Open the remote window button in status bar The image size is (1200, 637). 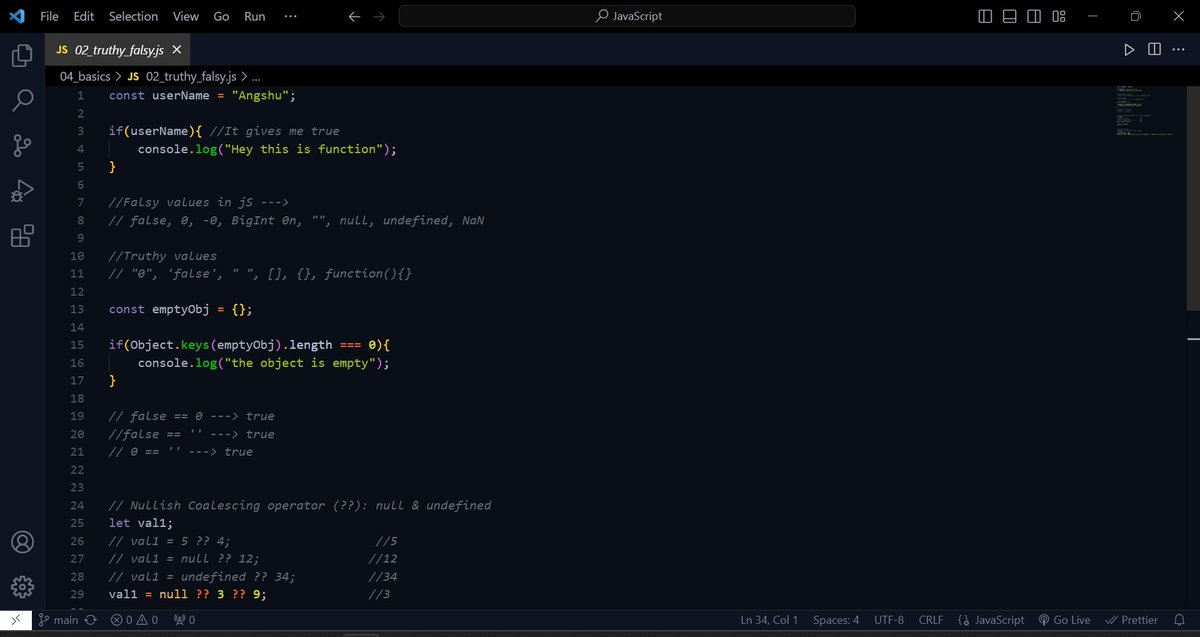pos(17,620)
